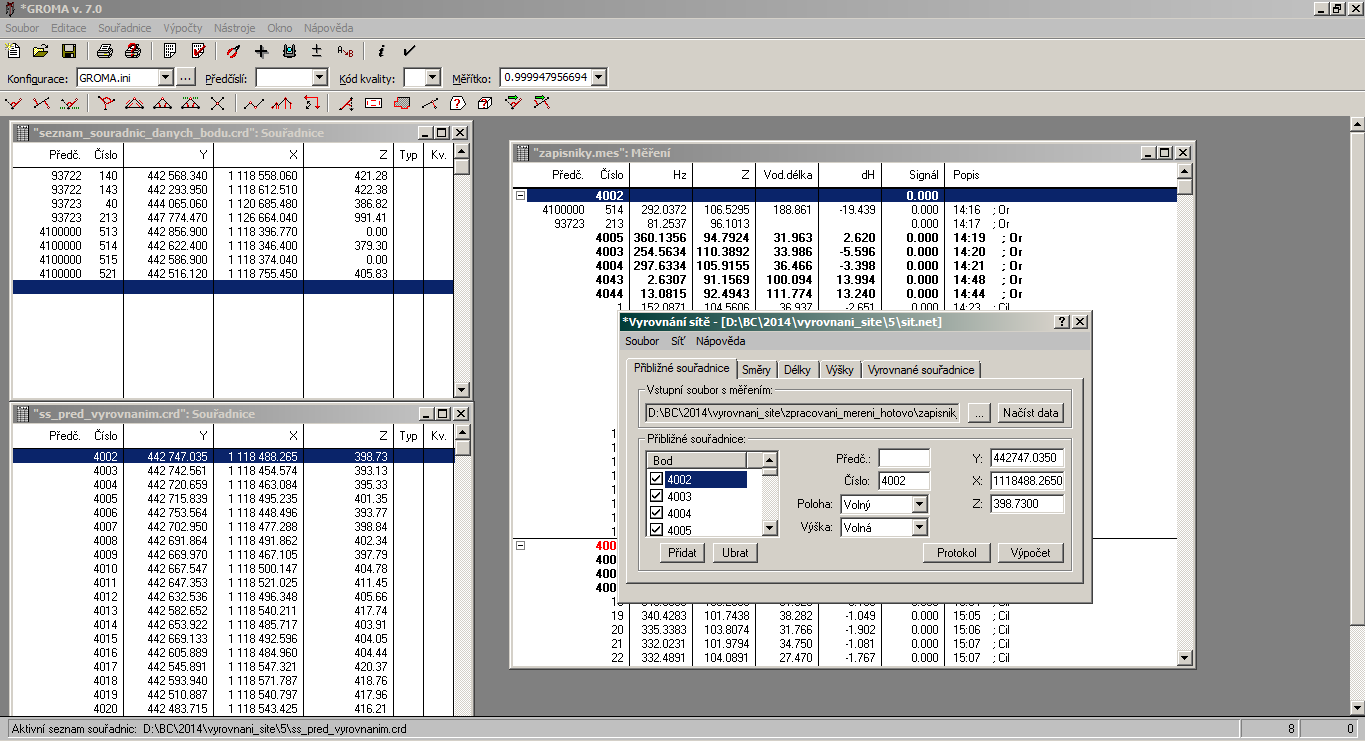The image size is (1365, 741).
Task: Open the Souřadnice menu
Action: 125,28
